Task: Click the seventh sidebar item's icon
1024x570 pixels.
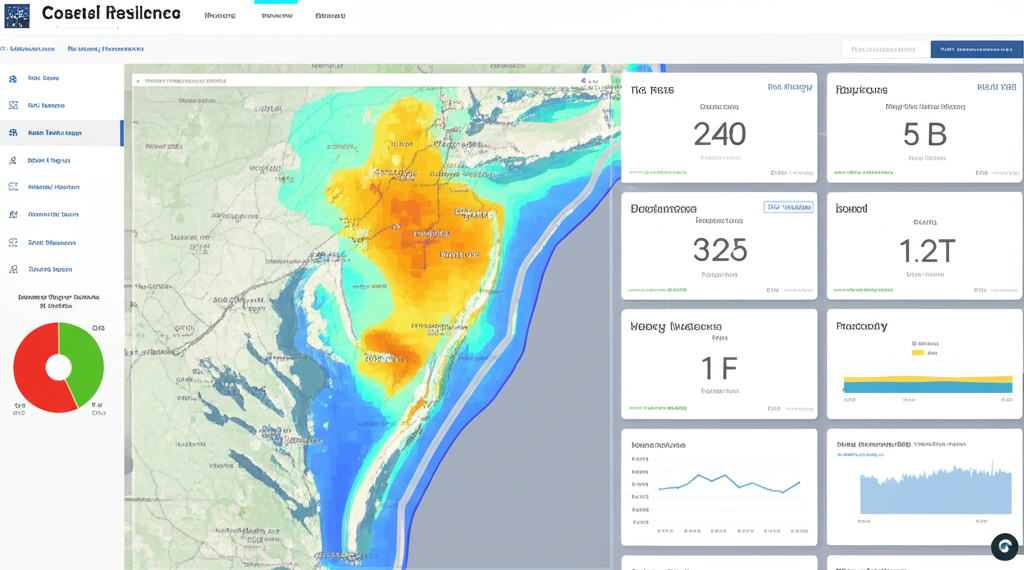Action: tap(13, 242)
